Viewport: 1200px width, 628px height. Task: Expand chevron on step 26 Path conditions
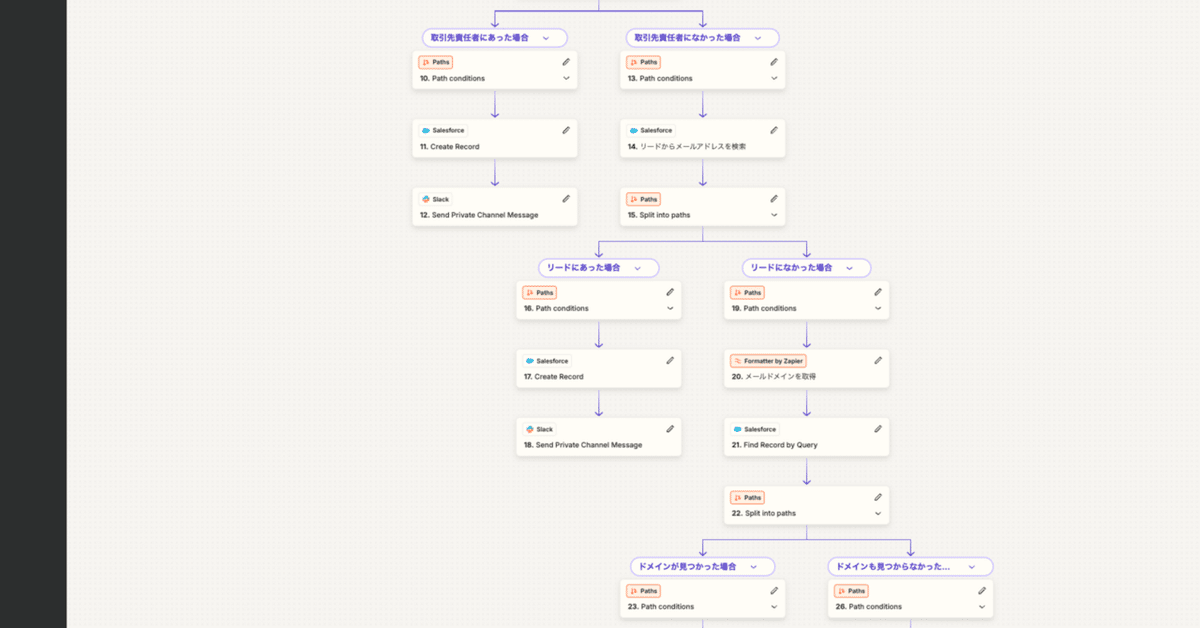tap(982, 606)
